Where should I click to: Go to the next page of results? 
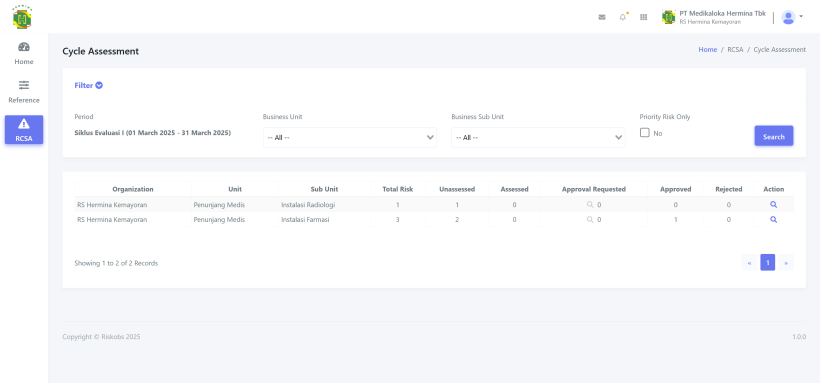coord(786,263)
